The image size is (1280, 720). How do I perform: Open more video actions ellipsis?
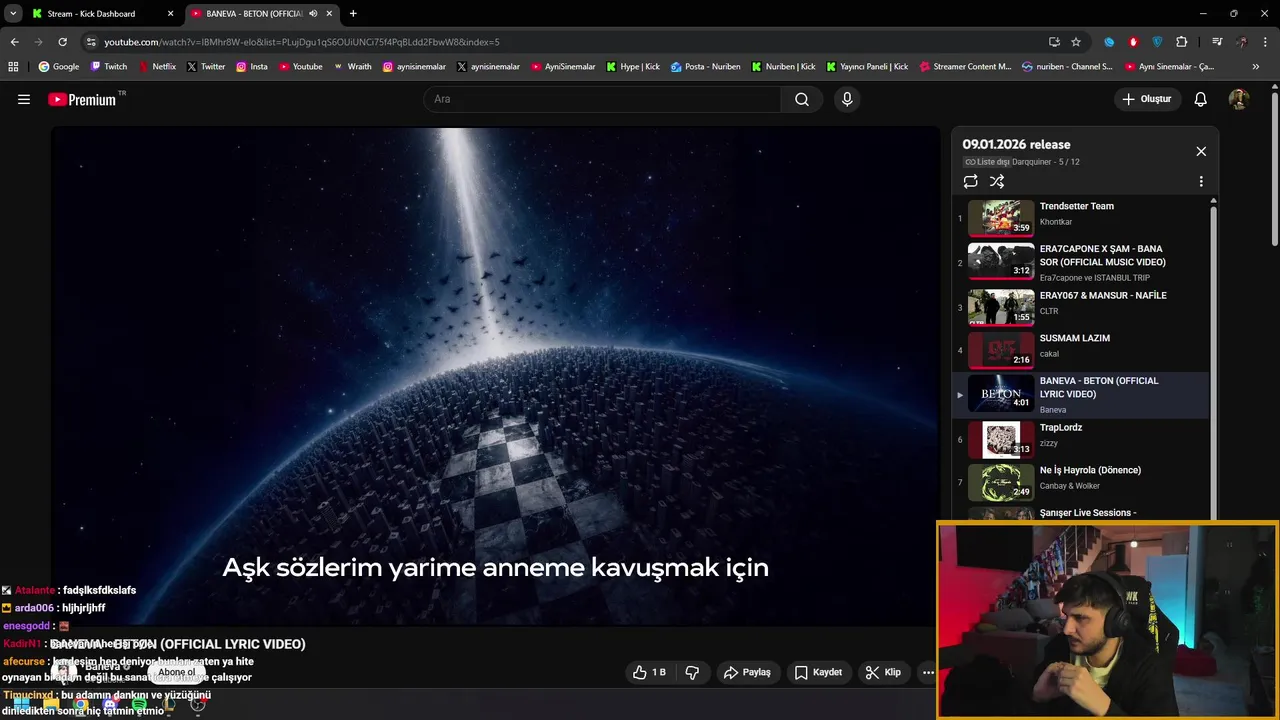point(928,672)
